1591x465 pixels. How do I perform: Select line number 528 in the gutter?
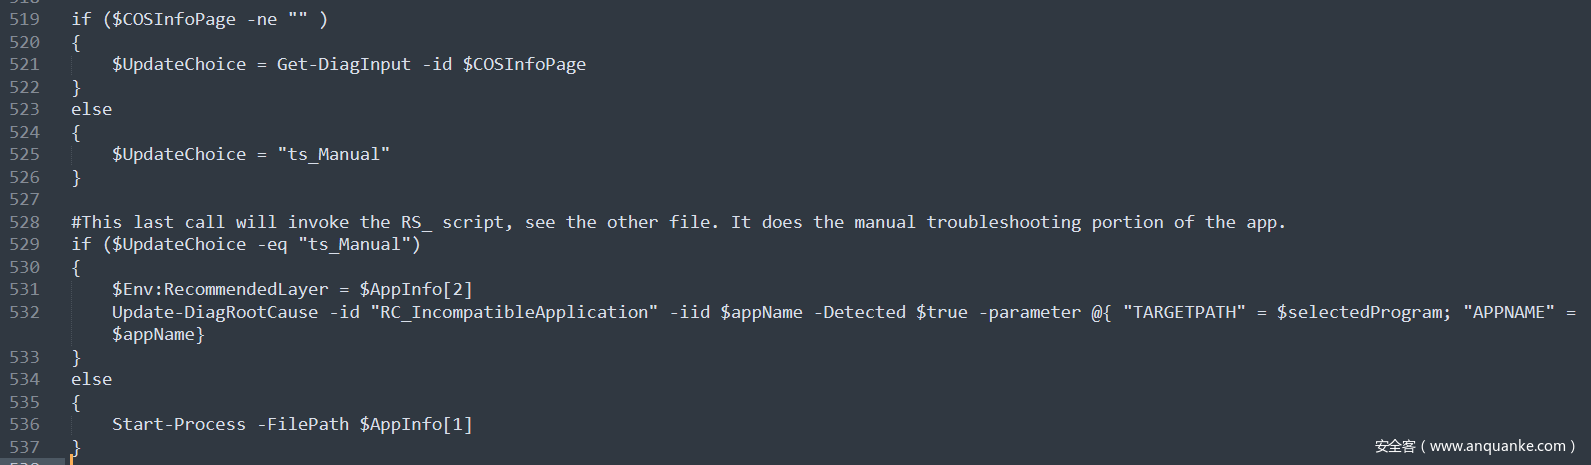pos(25,222)
